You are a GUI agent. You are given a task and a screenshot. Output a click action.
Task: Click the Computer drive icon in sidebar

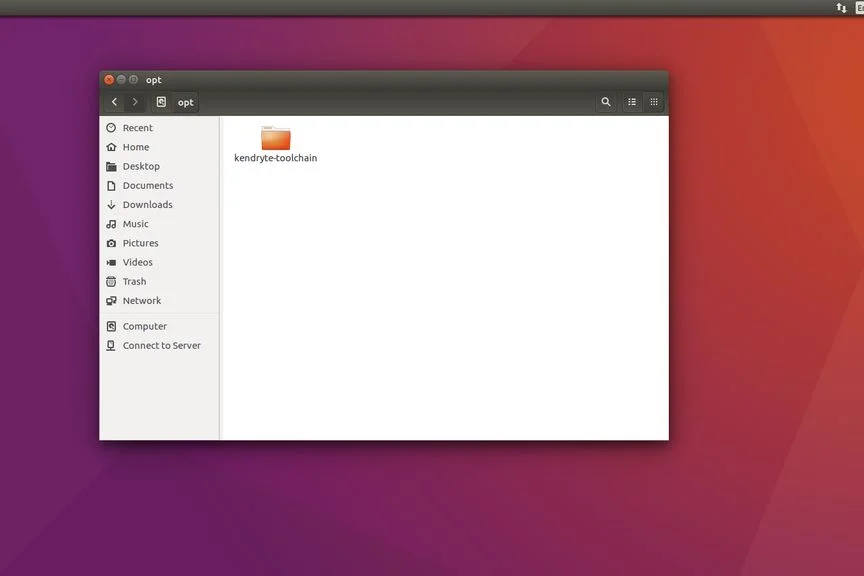(x=111, y=326)
